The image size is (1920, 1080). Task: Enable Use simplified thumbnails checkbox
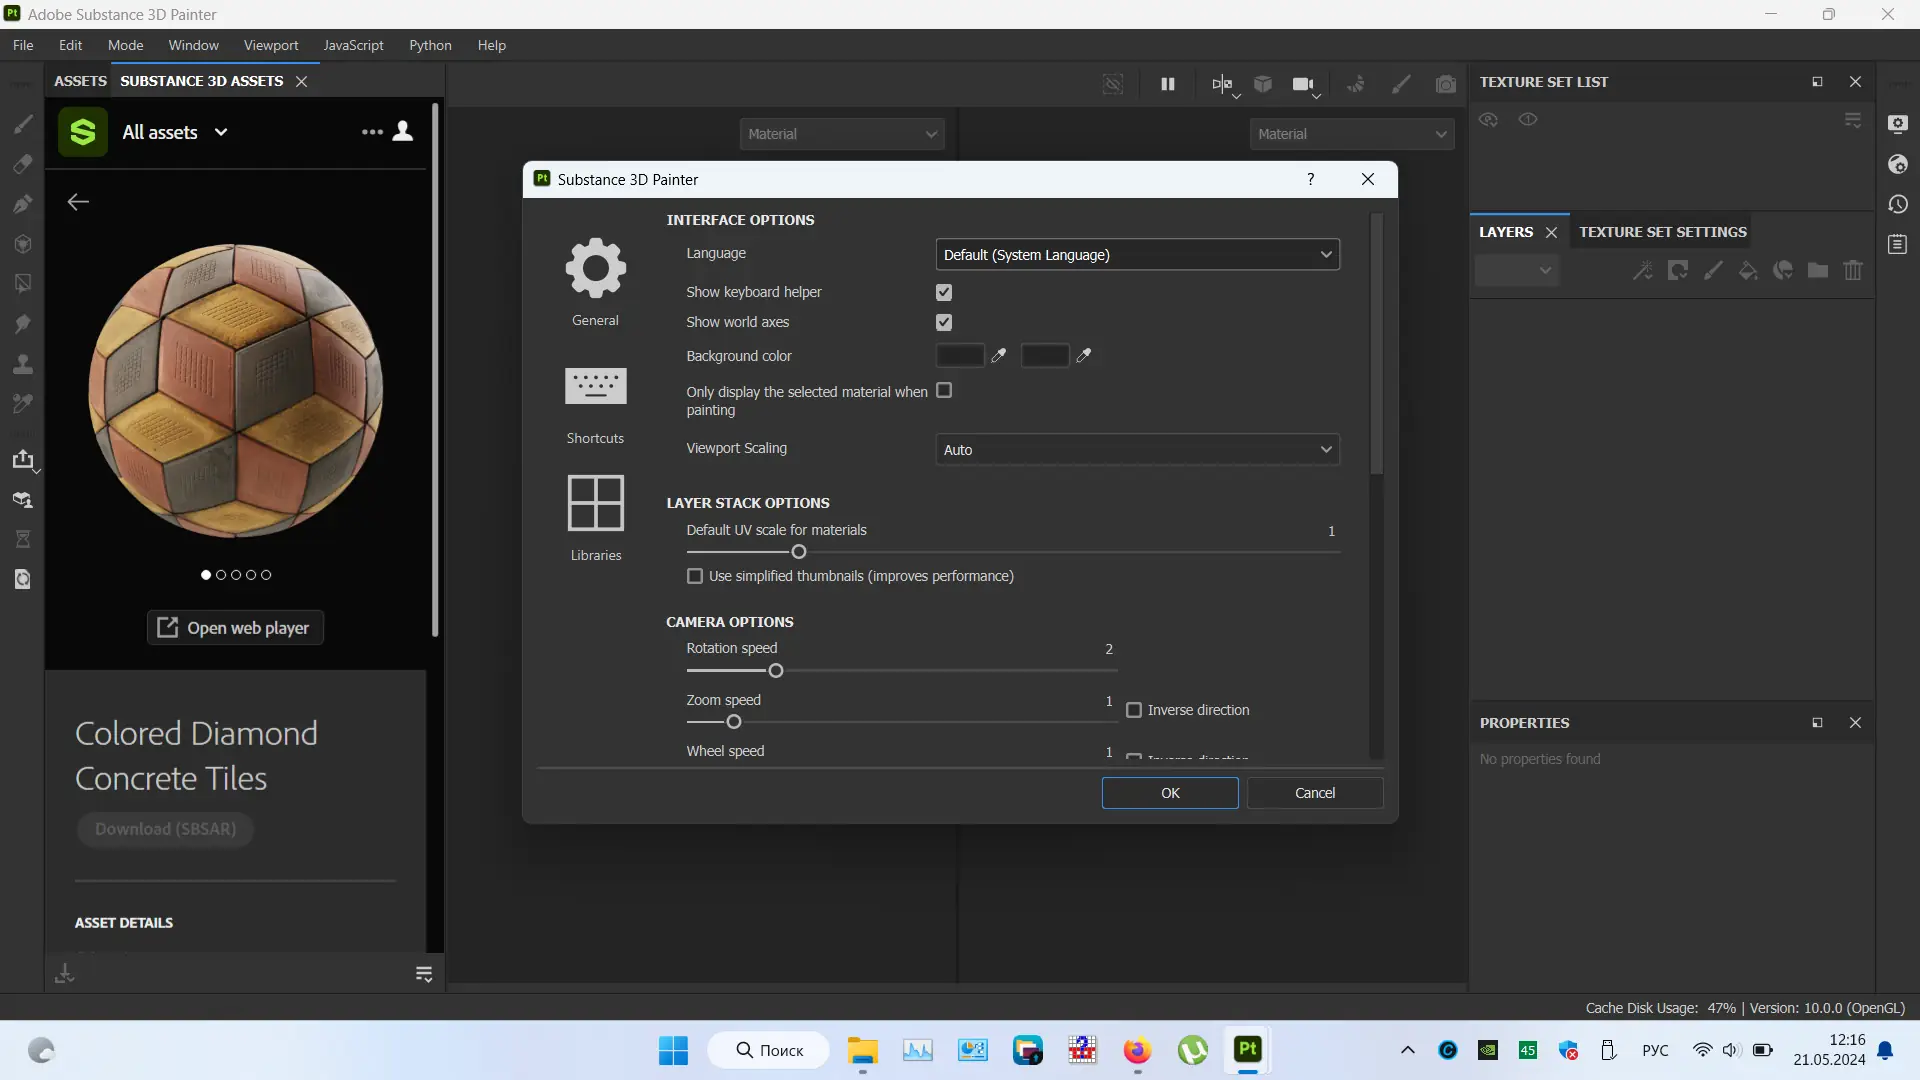[x=695, y=576]
